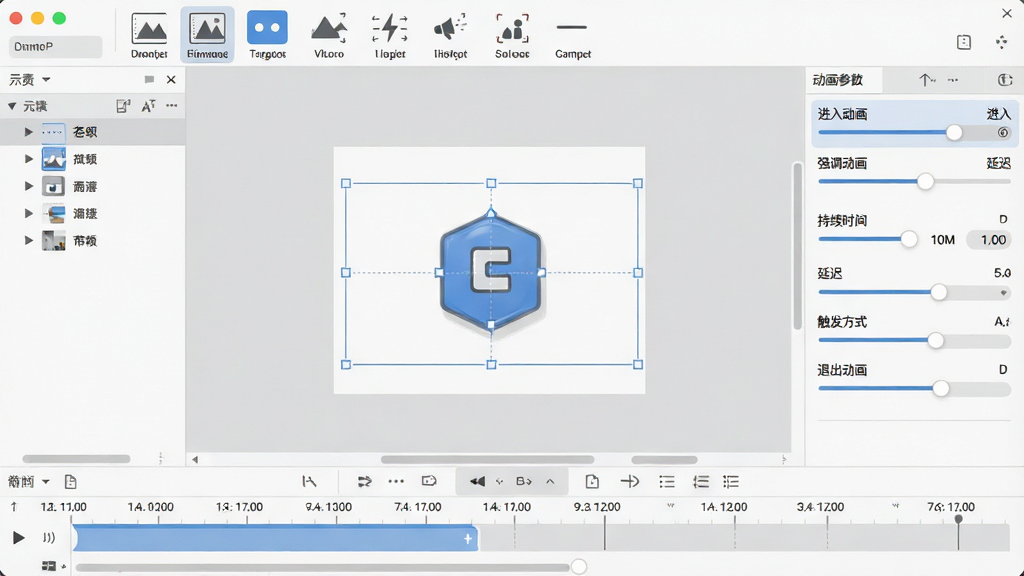Click the circular icon right of 进入动画 slider
The height and width of the screenshot is (576, 1024).
coord(1003,133)
